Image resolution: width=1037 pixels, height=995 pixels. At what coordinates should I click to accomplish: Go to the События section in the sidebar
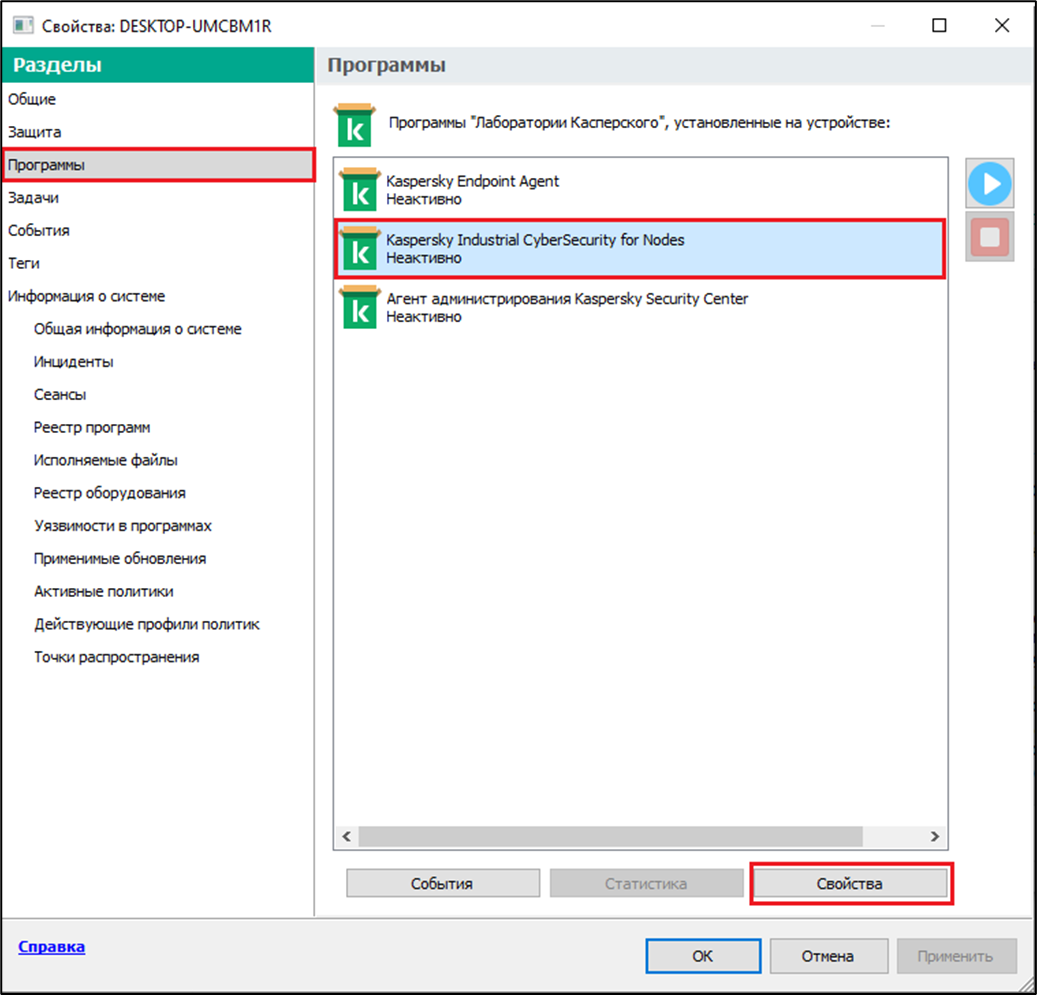pyautogui.click(x=39, y=231)
